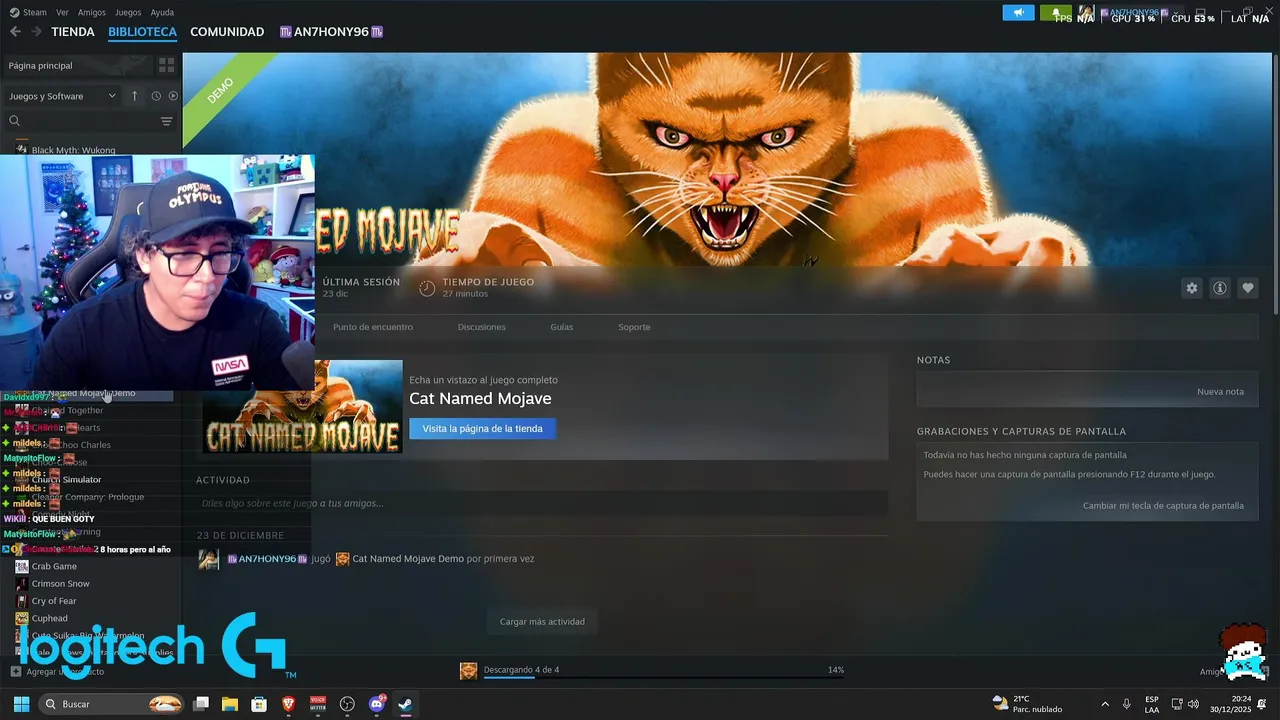Add Cat Named Mojave Demo to favorites
This screenshot has height=720, width=1280.
1248,288
